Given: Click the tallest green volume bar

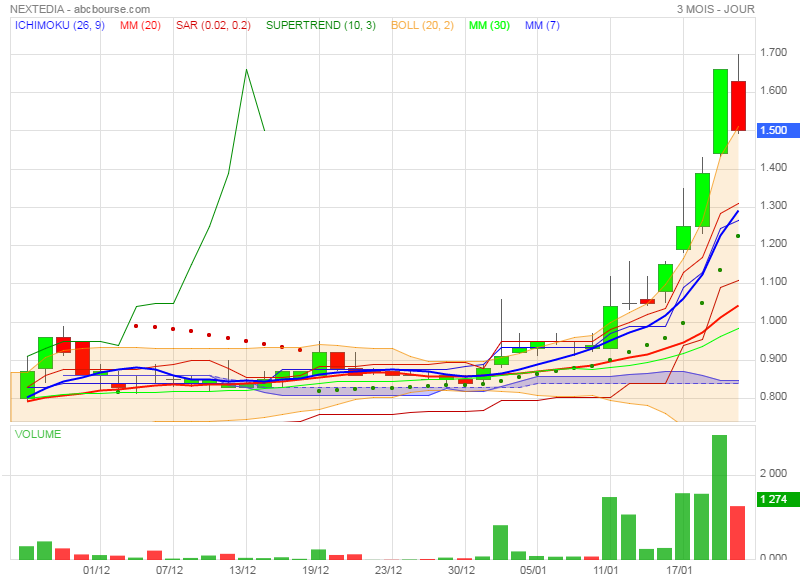Looking at the screenshot, I should click(719, 497).
